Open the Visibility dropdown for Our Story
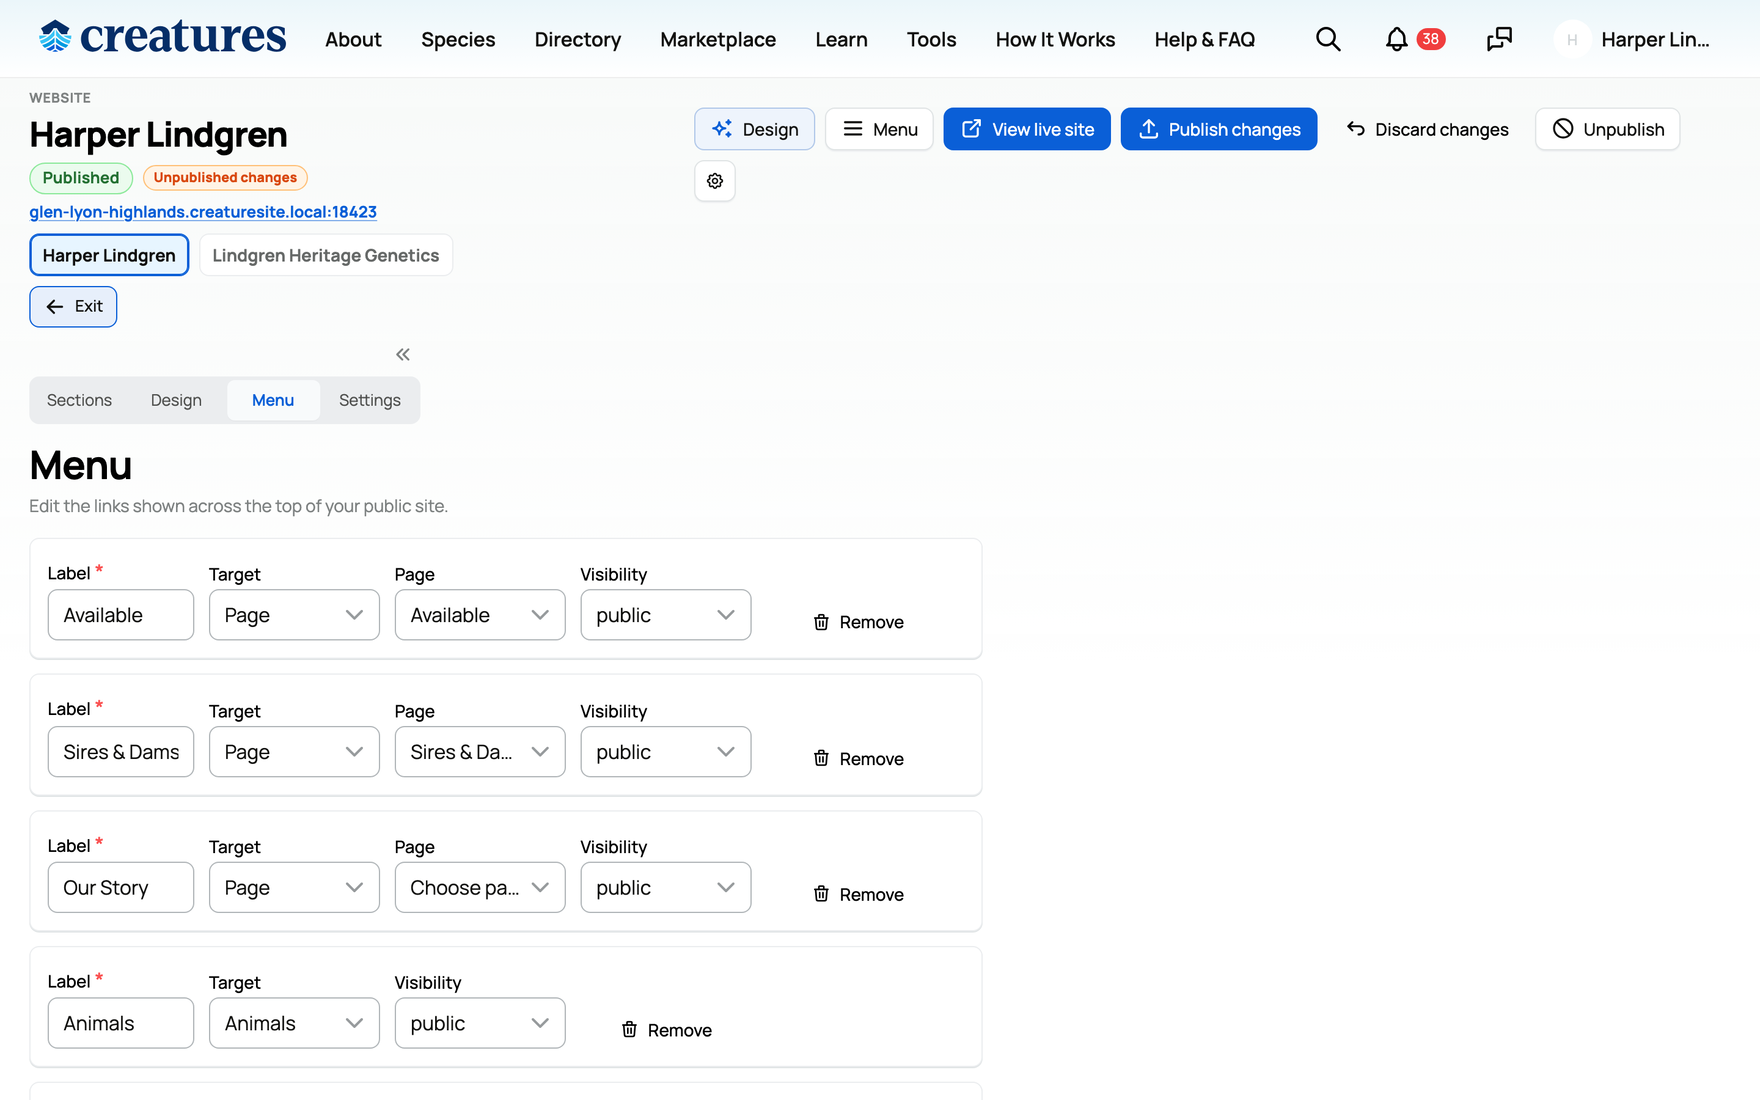1760x1100 pixels. tap(666, 888)
